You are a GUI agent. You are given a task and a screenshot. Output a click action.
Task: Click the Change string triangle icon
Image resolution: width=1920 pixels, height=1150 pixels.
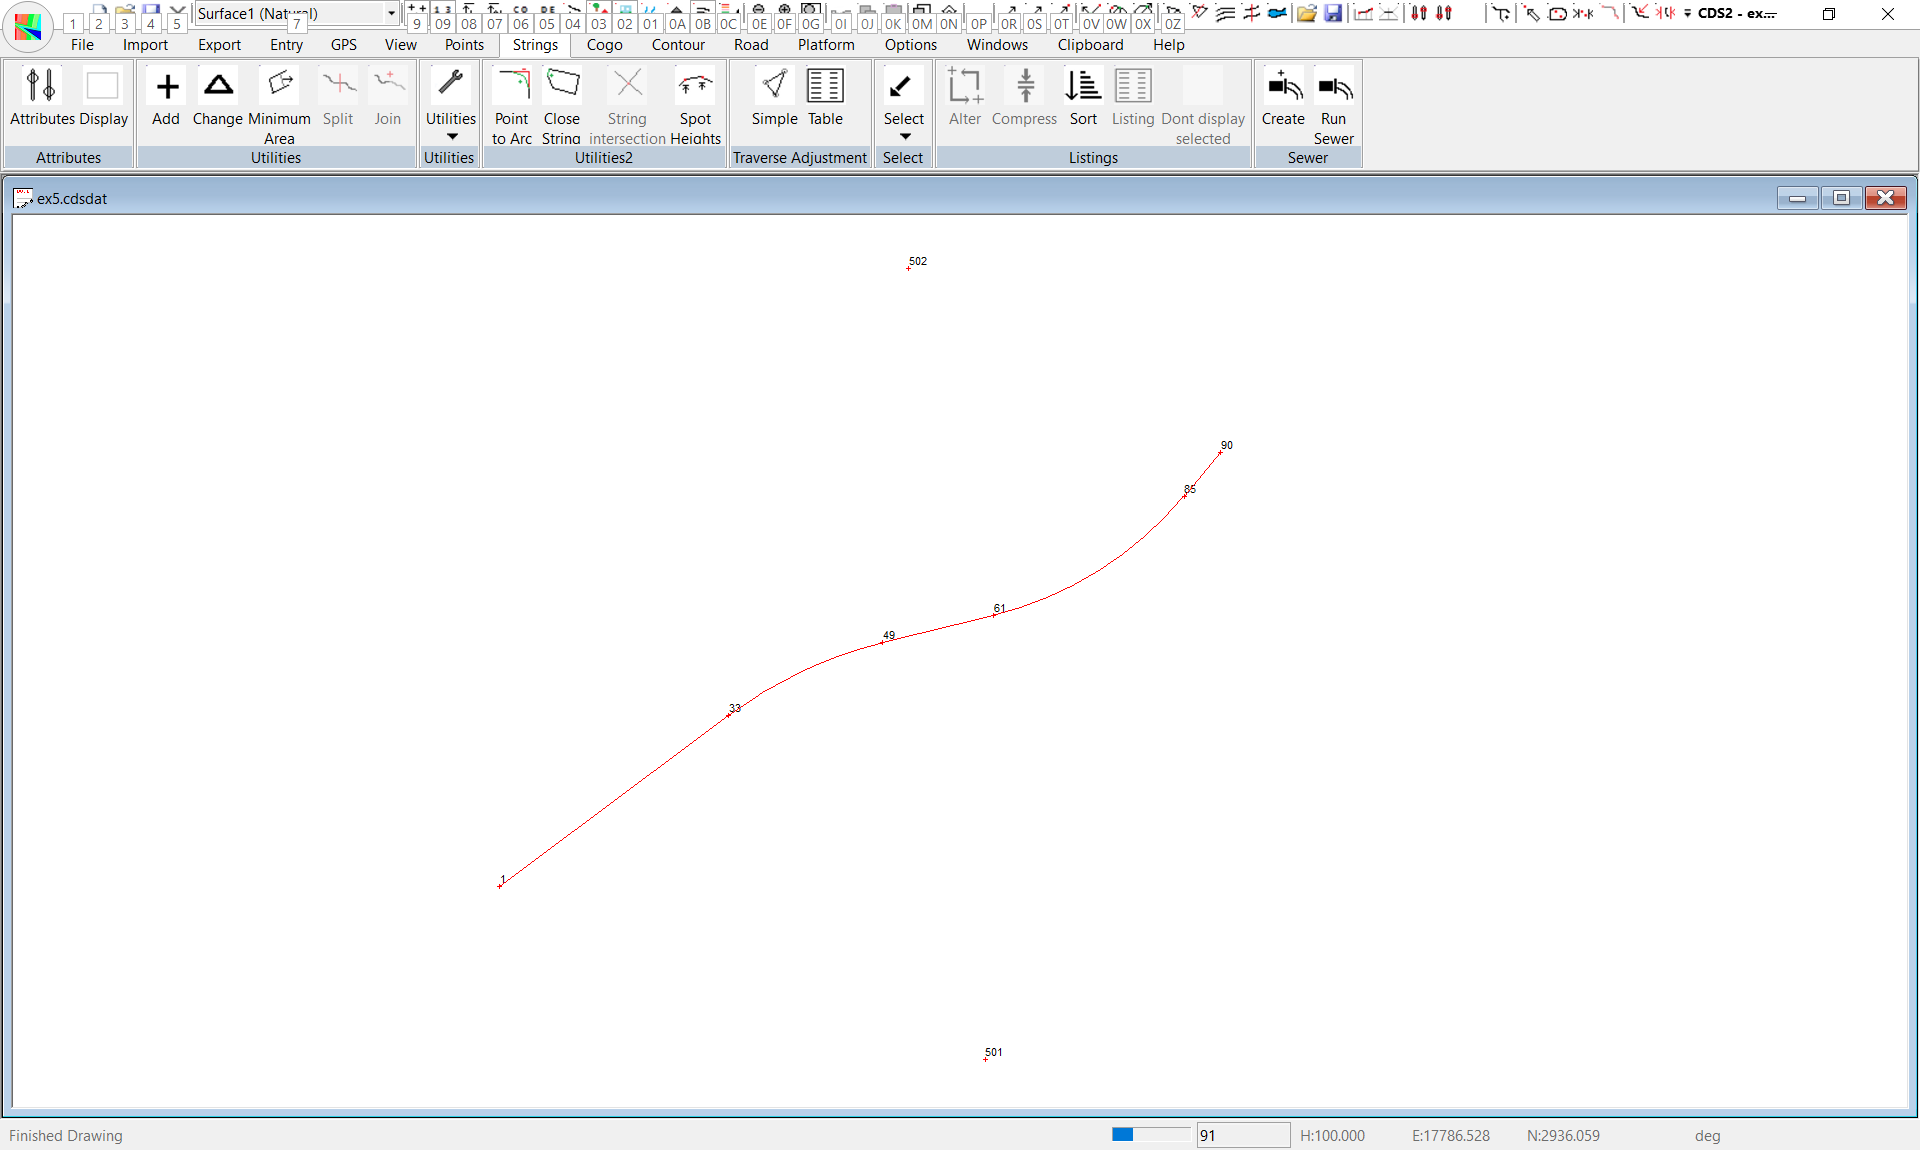point(218,86)
